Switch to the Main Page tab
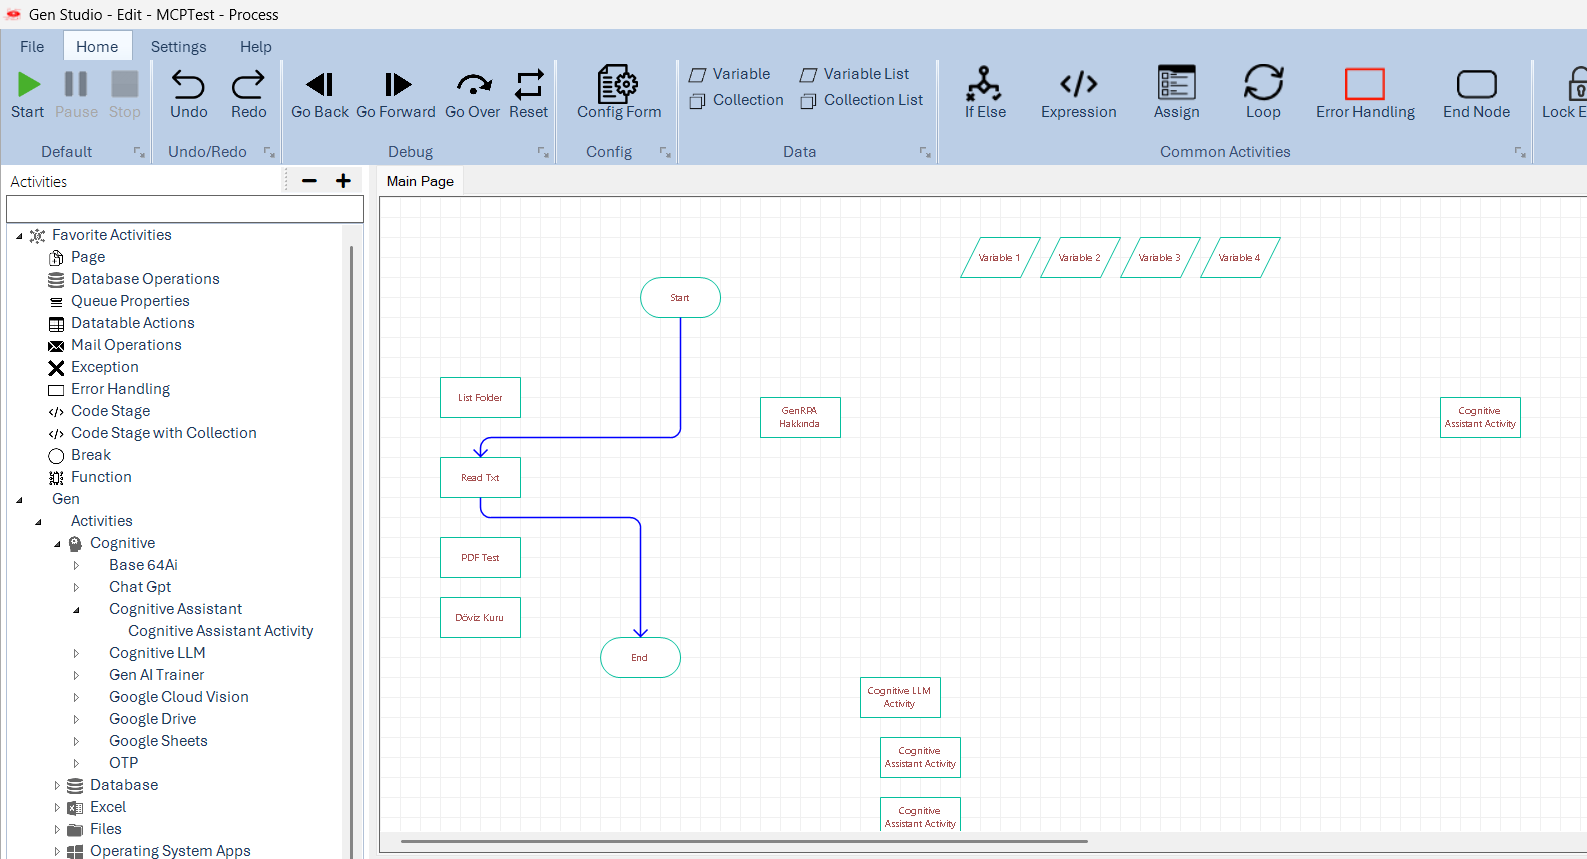 point(420,181)
